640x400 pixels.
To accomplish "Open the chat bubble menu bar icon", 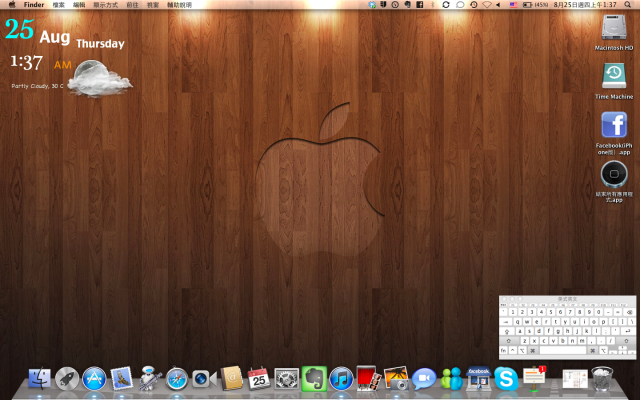I will [x=460, y=5].
